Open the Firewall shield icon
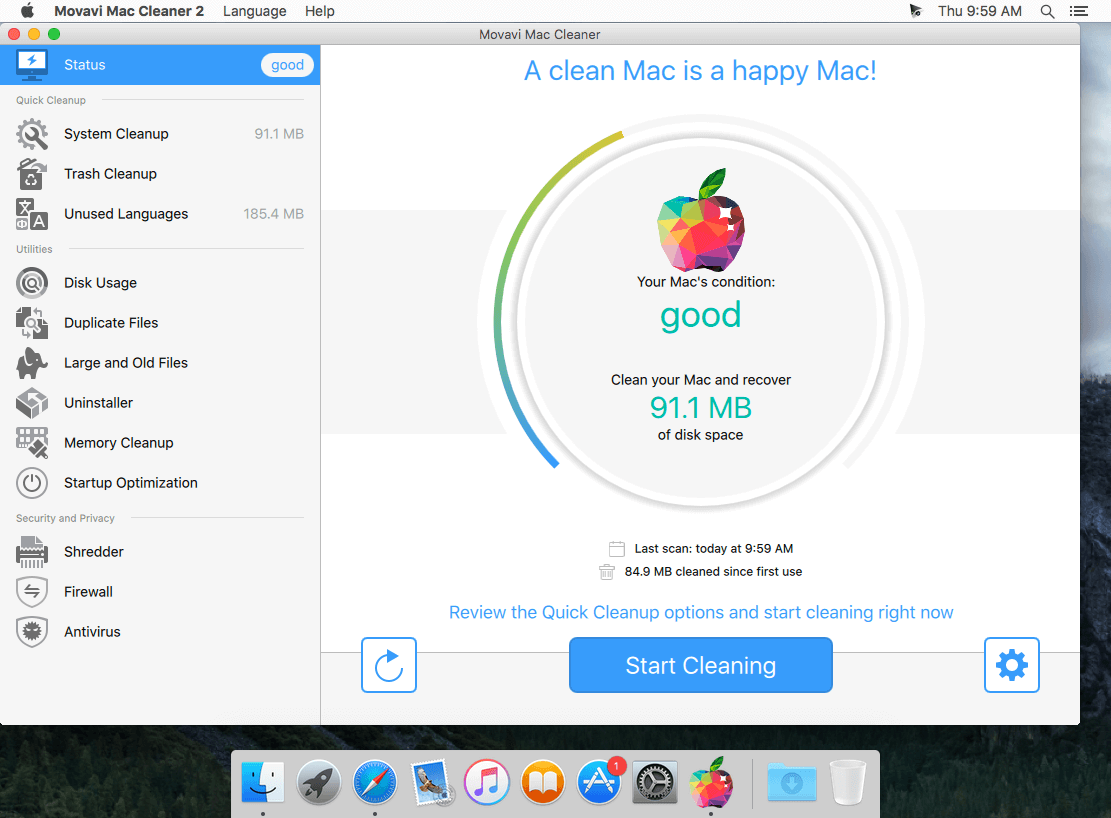The image size is (1111, 818). click(32, 592)
